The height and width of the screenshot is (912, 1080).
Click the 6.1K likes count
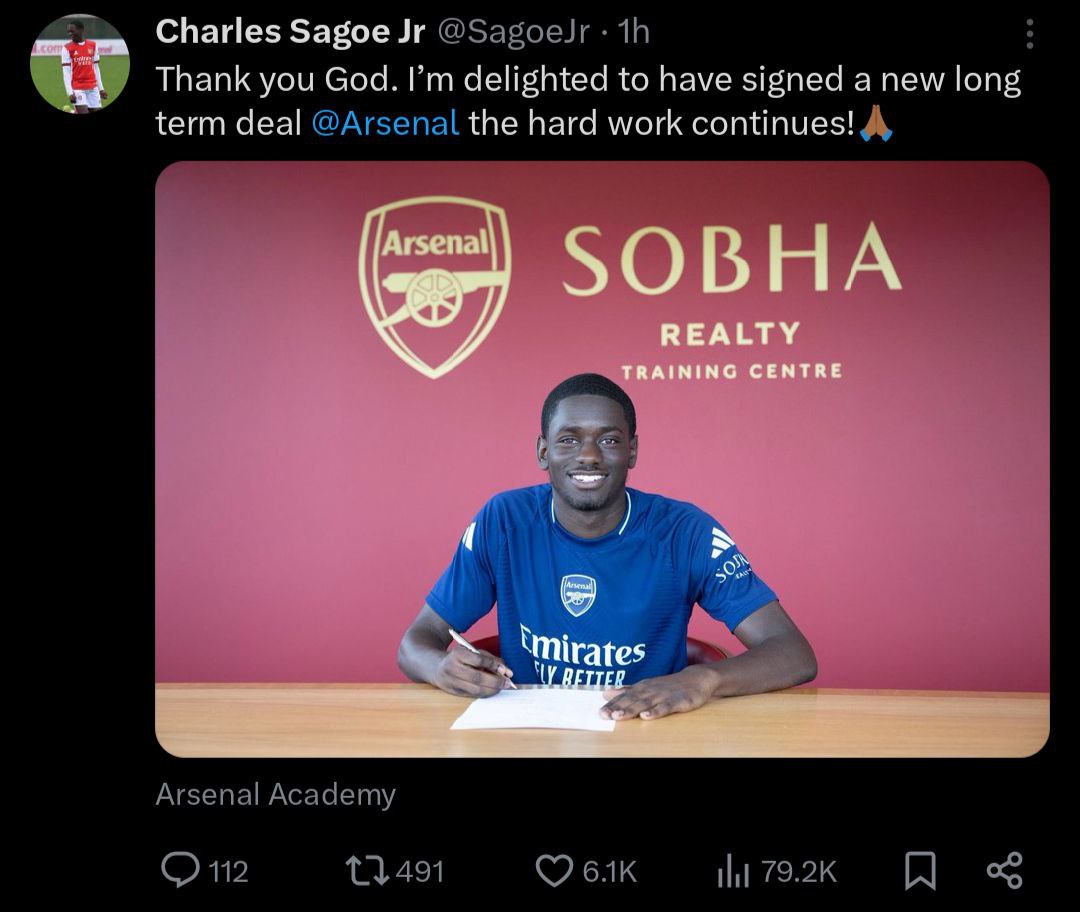coord(609,871)
